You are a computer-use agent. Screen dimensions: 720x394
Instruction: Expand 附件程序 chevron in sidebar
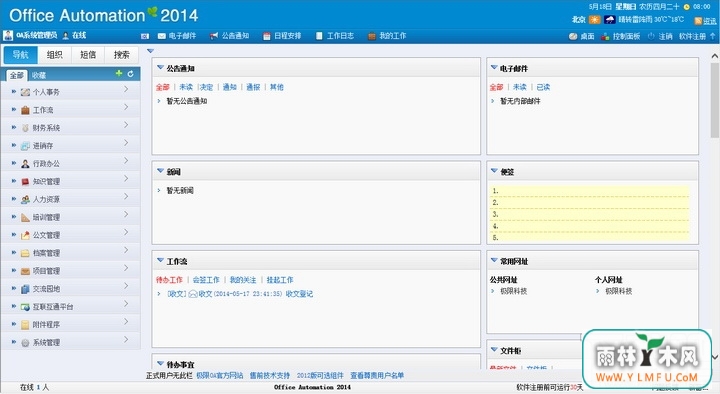[x=126, y=322]
